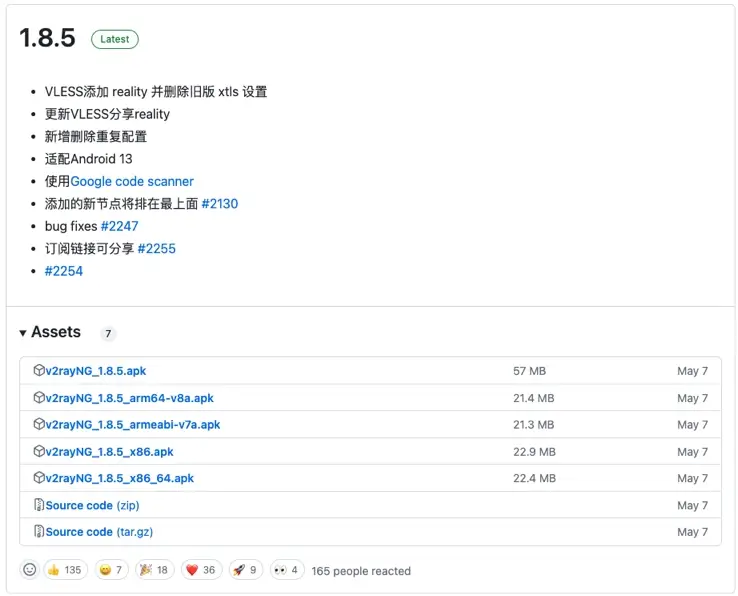The image size is (738, 596).
Task: Click the 57 MB file size
Action: (x=529, y=371)
